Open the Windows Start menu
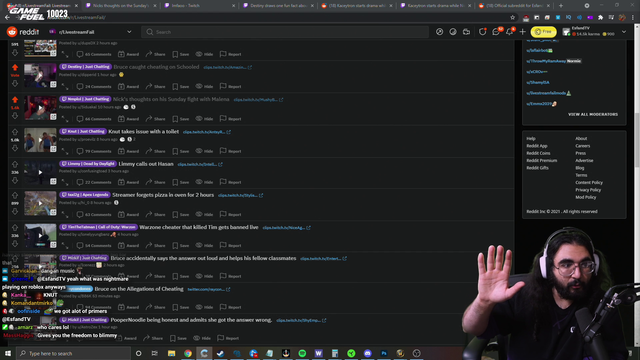 [x=8, y=353]
